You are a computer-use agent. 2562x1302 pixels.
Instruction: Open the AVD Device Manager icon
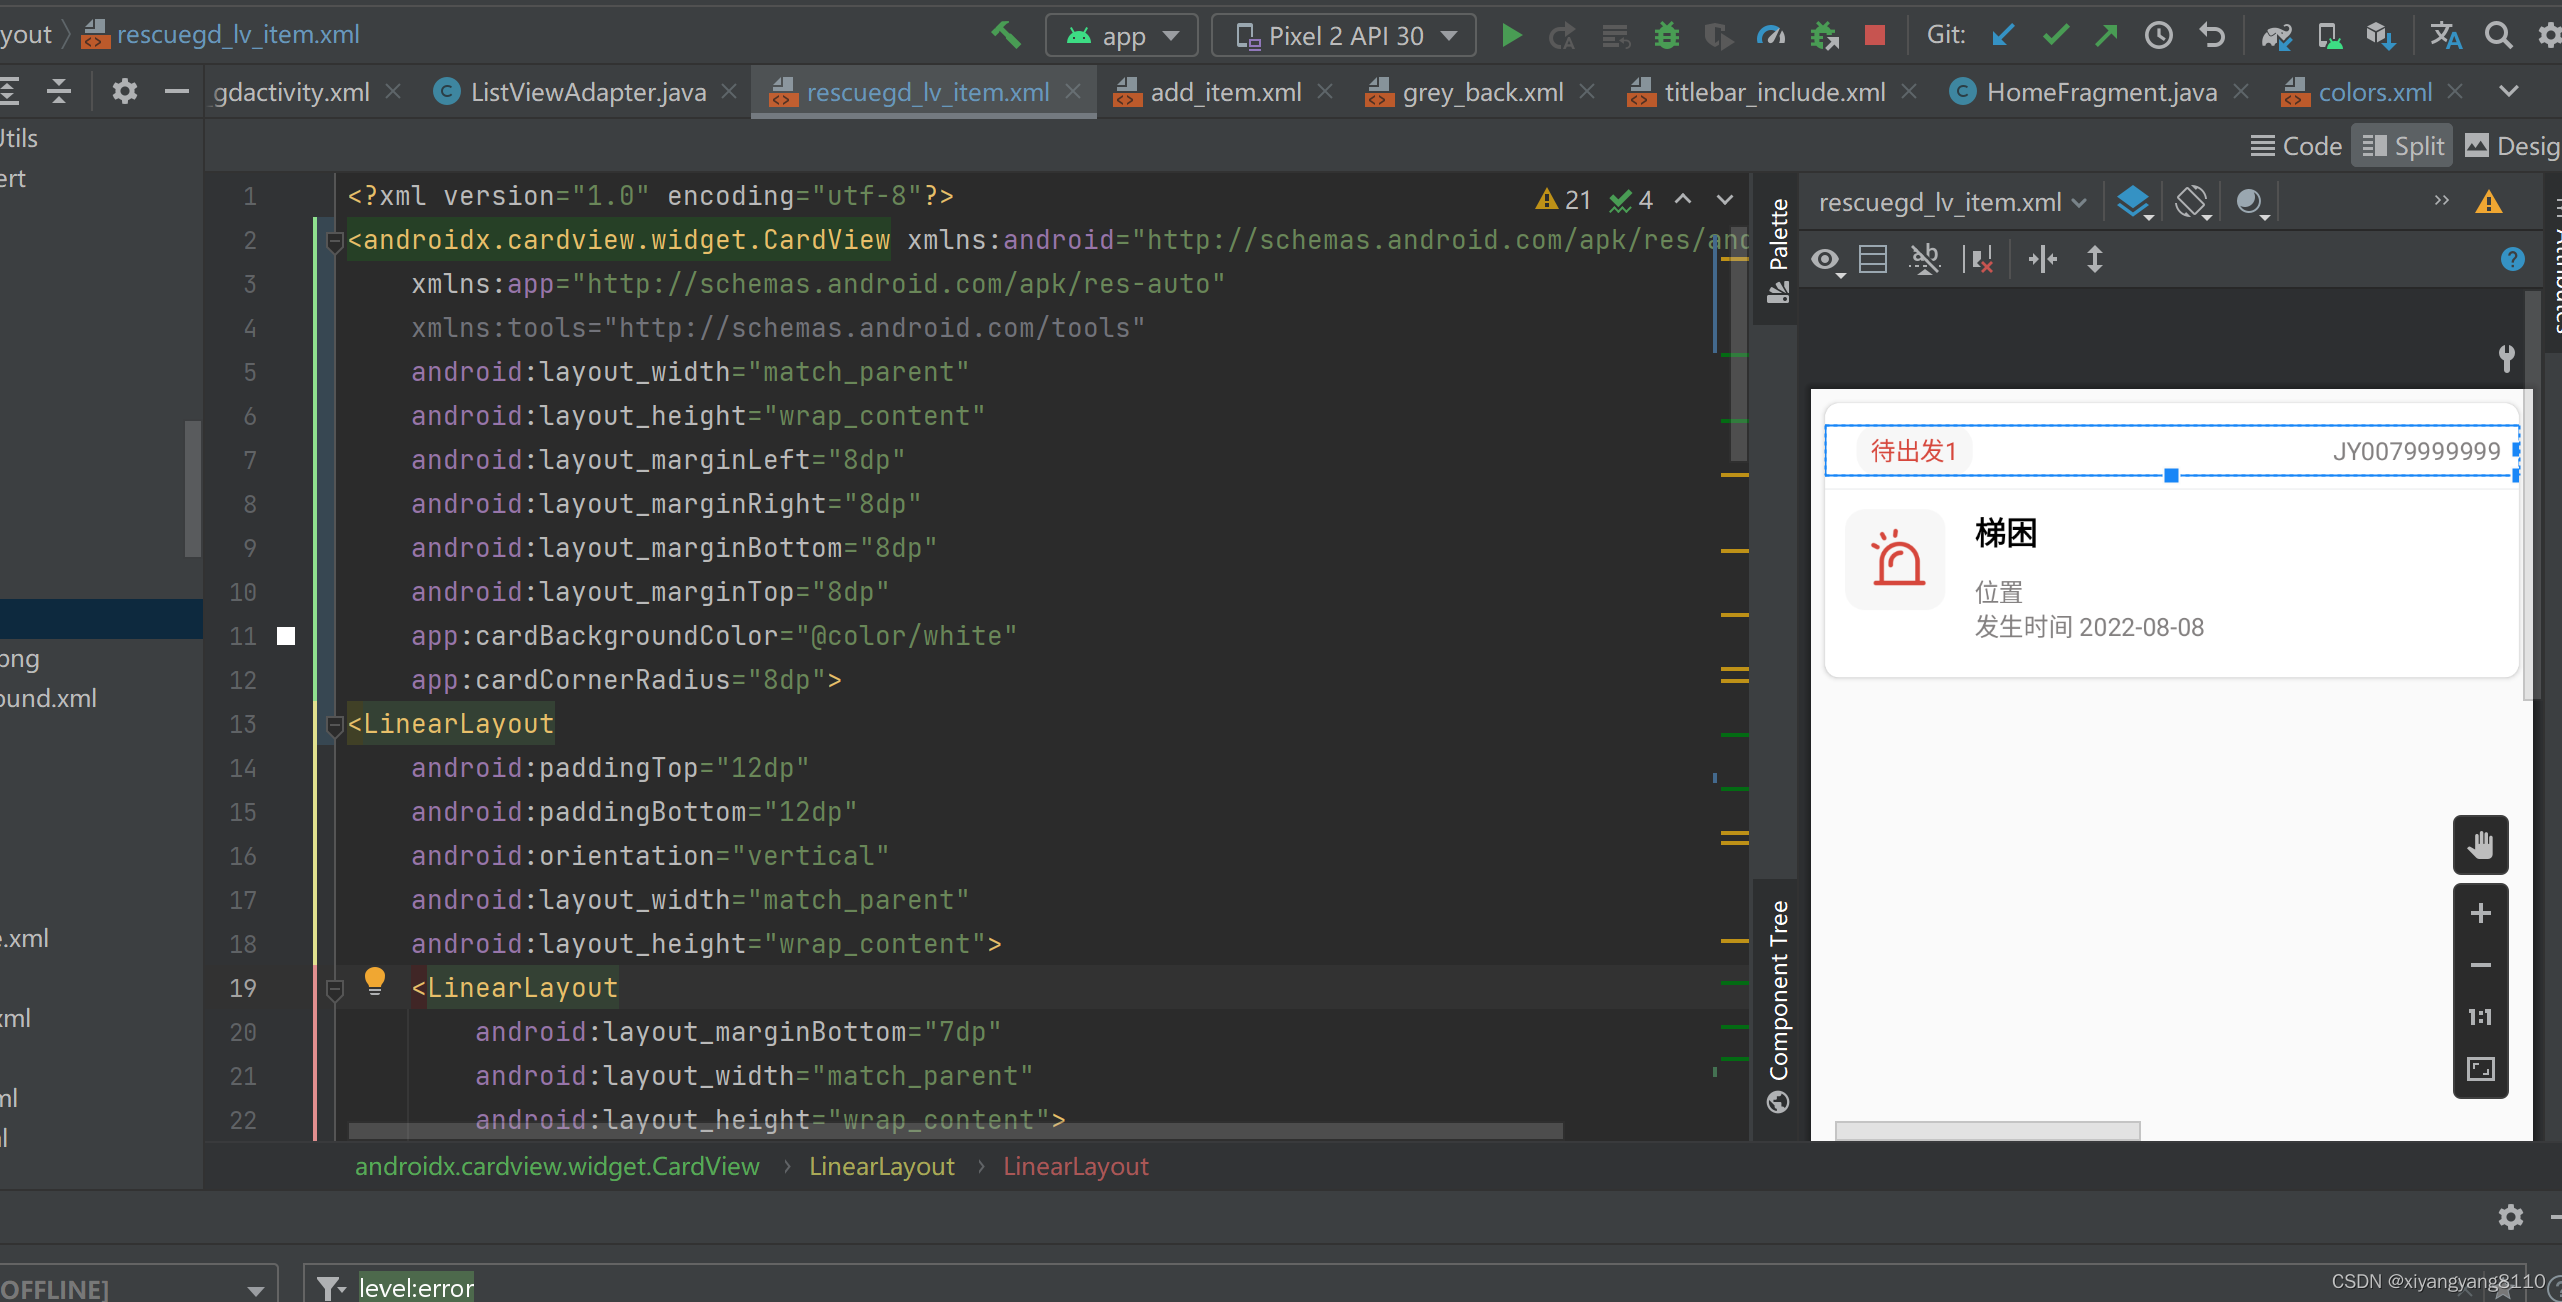(x=2329, y=36)
